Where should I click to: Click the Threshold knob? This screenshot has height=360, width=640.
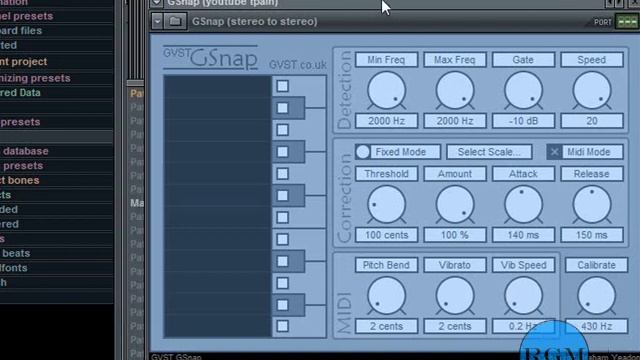[x=386, y=204]
